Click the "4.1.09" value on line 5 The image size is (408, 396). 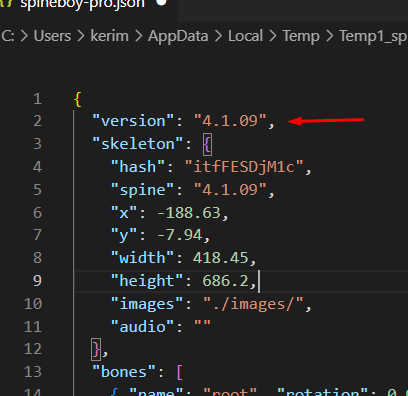click(x=230, y=190)
